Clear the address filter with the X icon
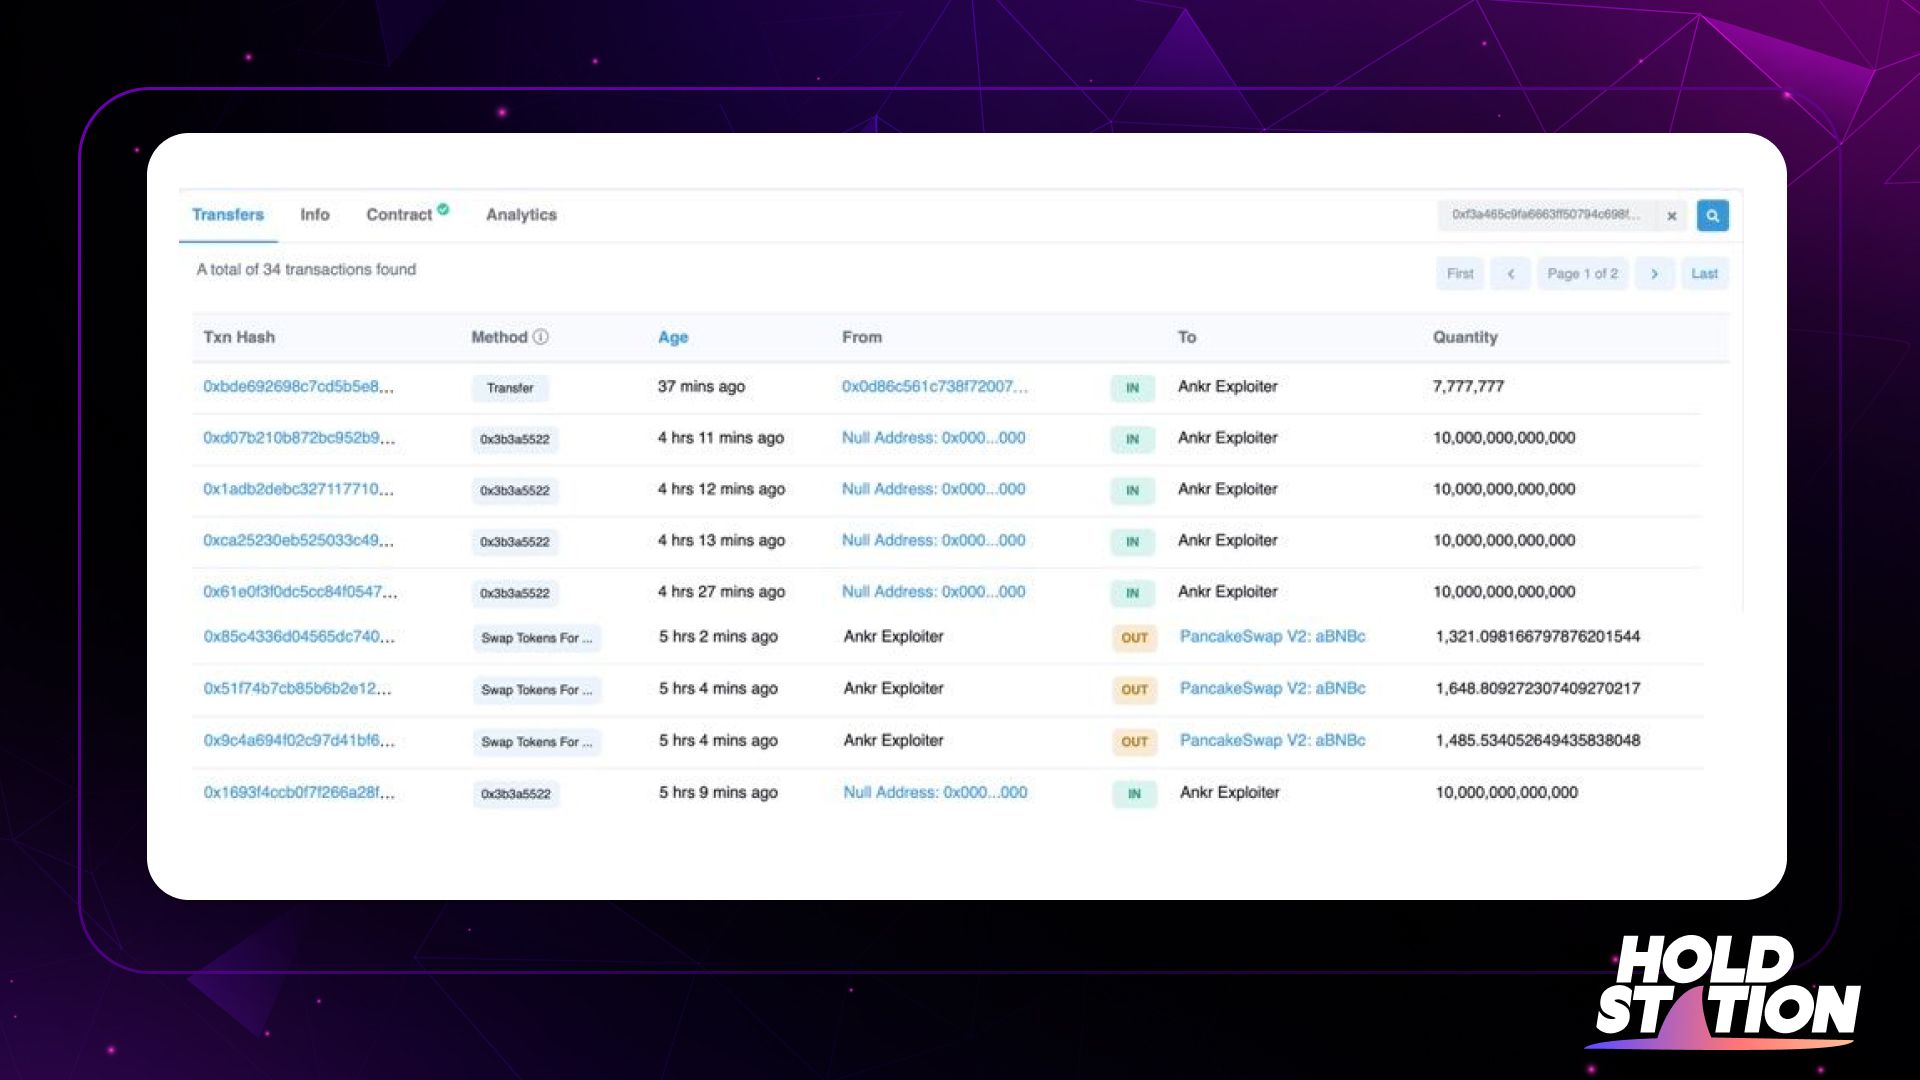 coord(1671,216)
